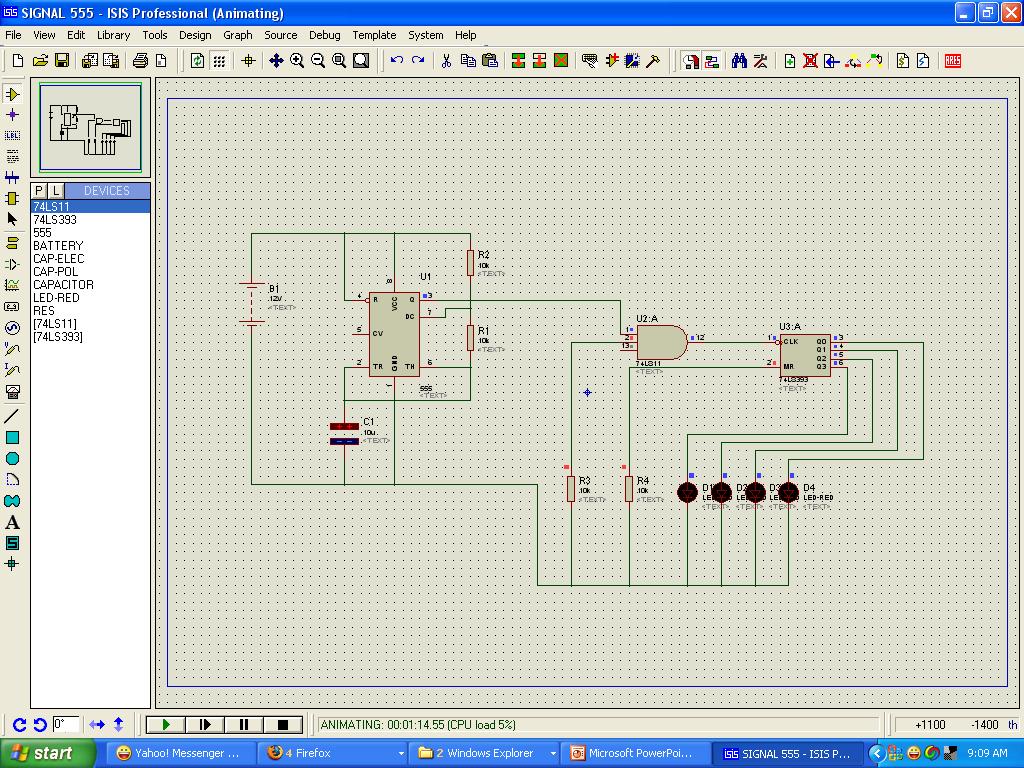1024x768 pixels.
Task: Click the schematic overview thumbnail
Action: point(90,127)
